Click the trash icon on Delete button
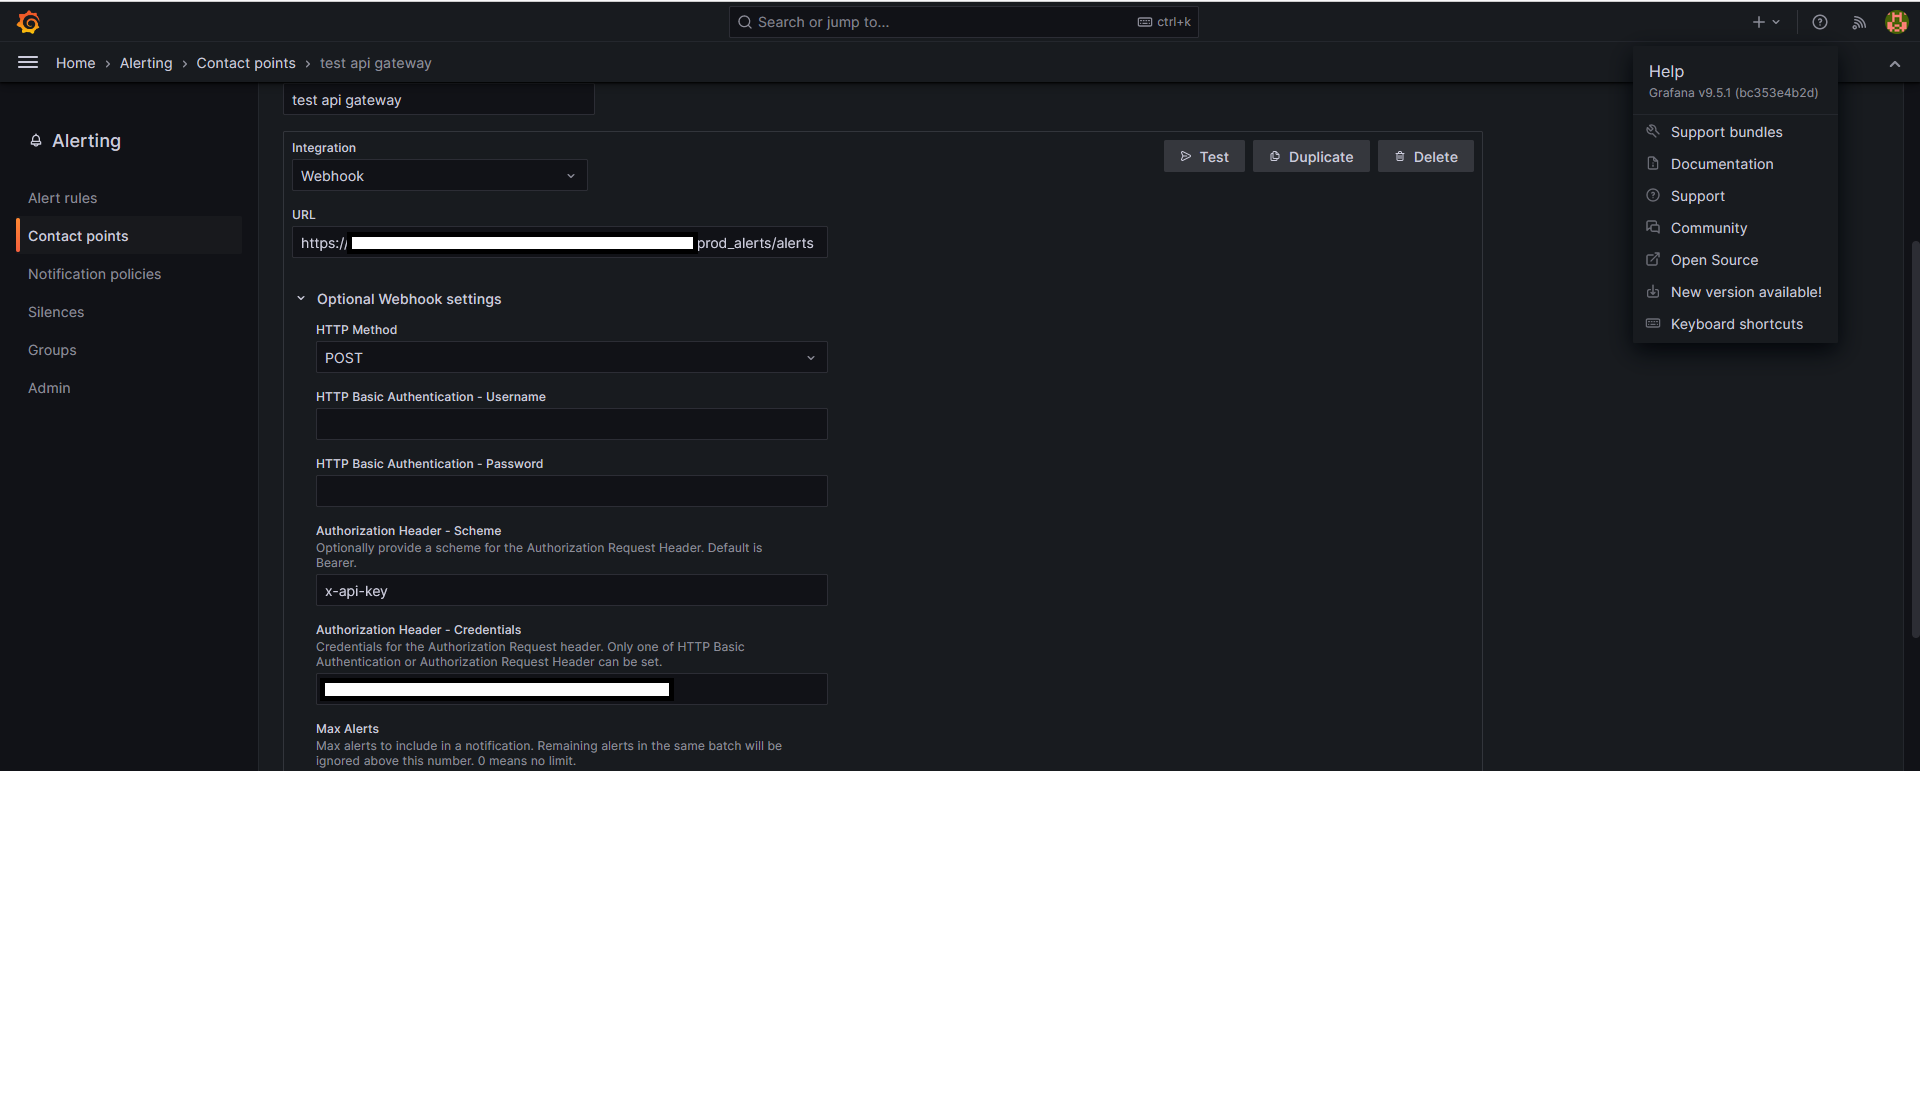Screen dimensions: 1920x1120 (1399, 156)
